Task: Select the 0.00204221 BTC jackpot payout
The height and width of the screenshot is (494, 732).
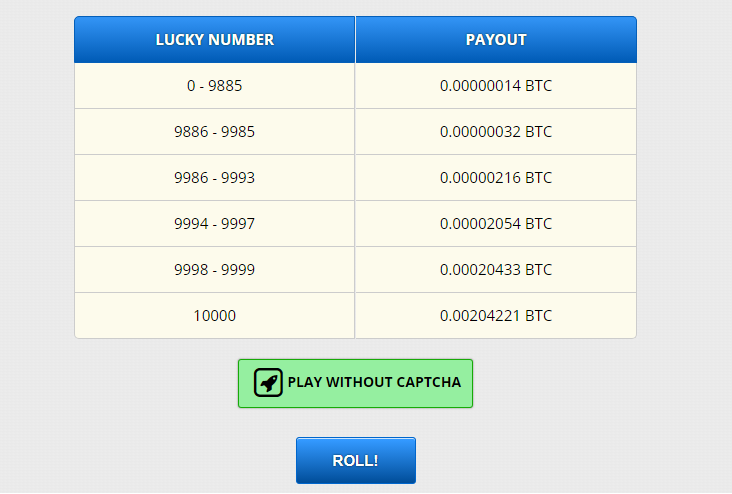Action: [x=496, y=316]
